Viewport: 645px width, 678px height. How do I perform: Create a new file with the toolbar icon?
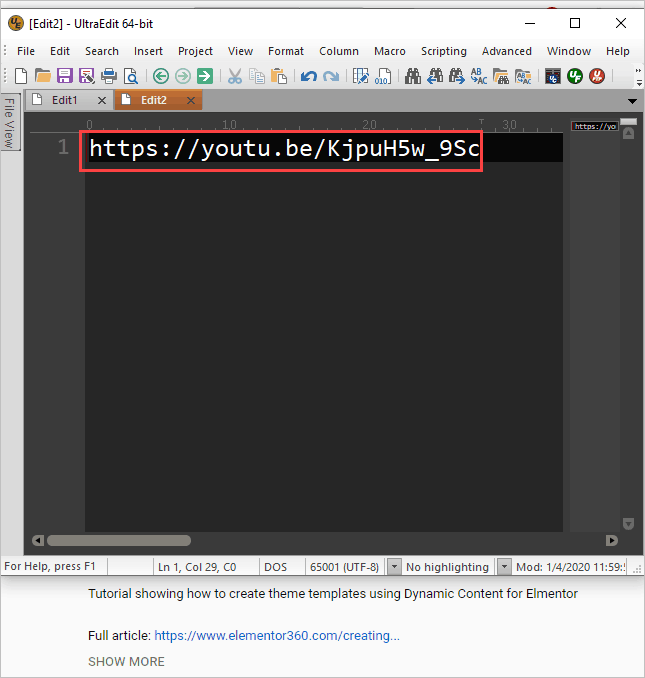[x=21, y=76]
